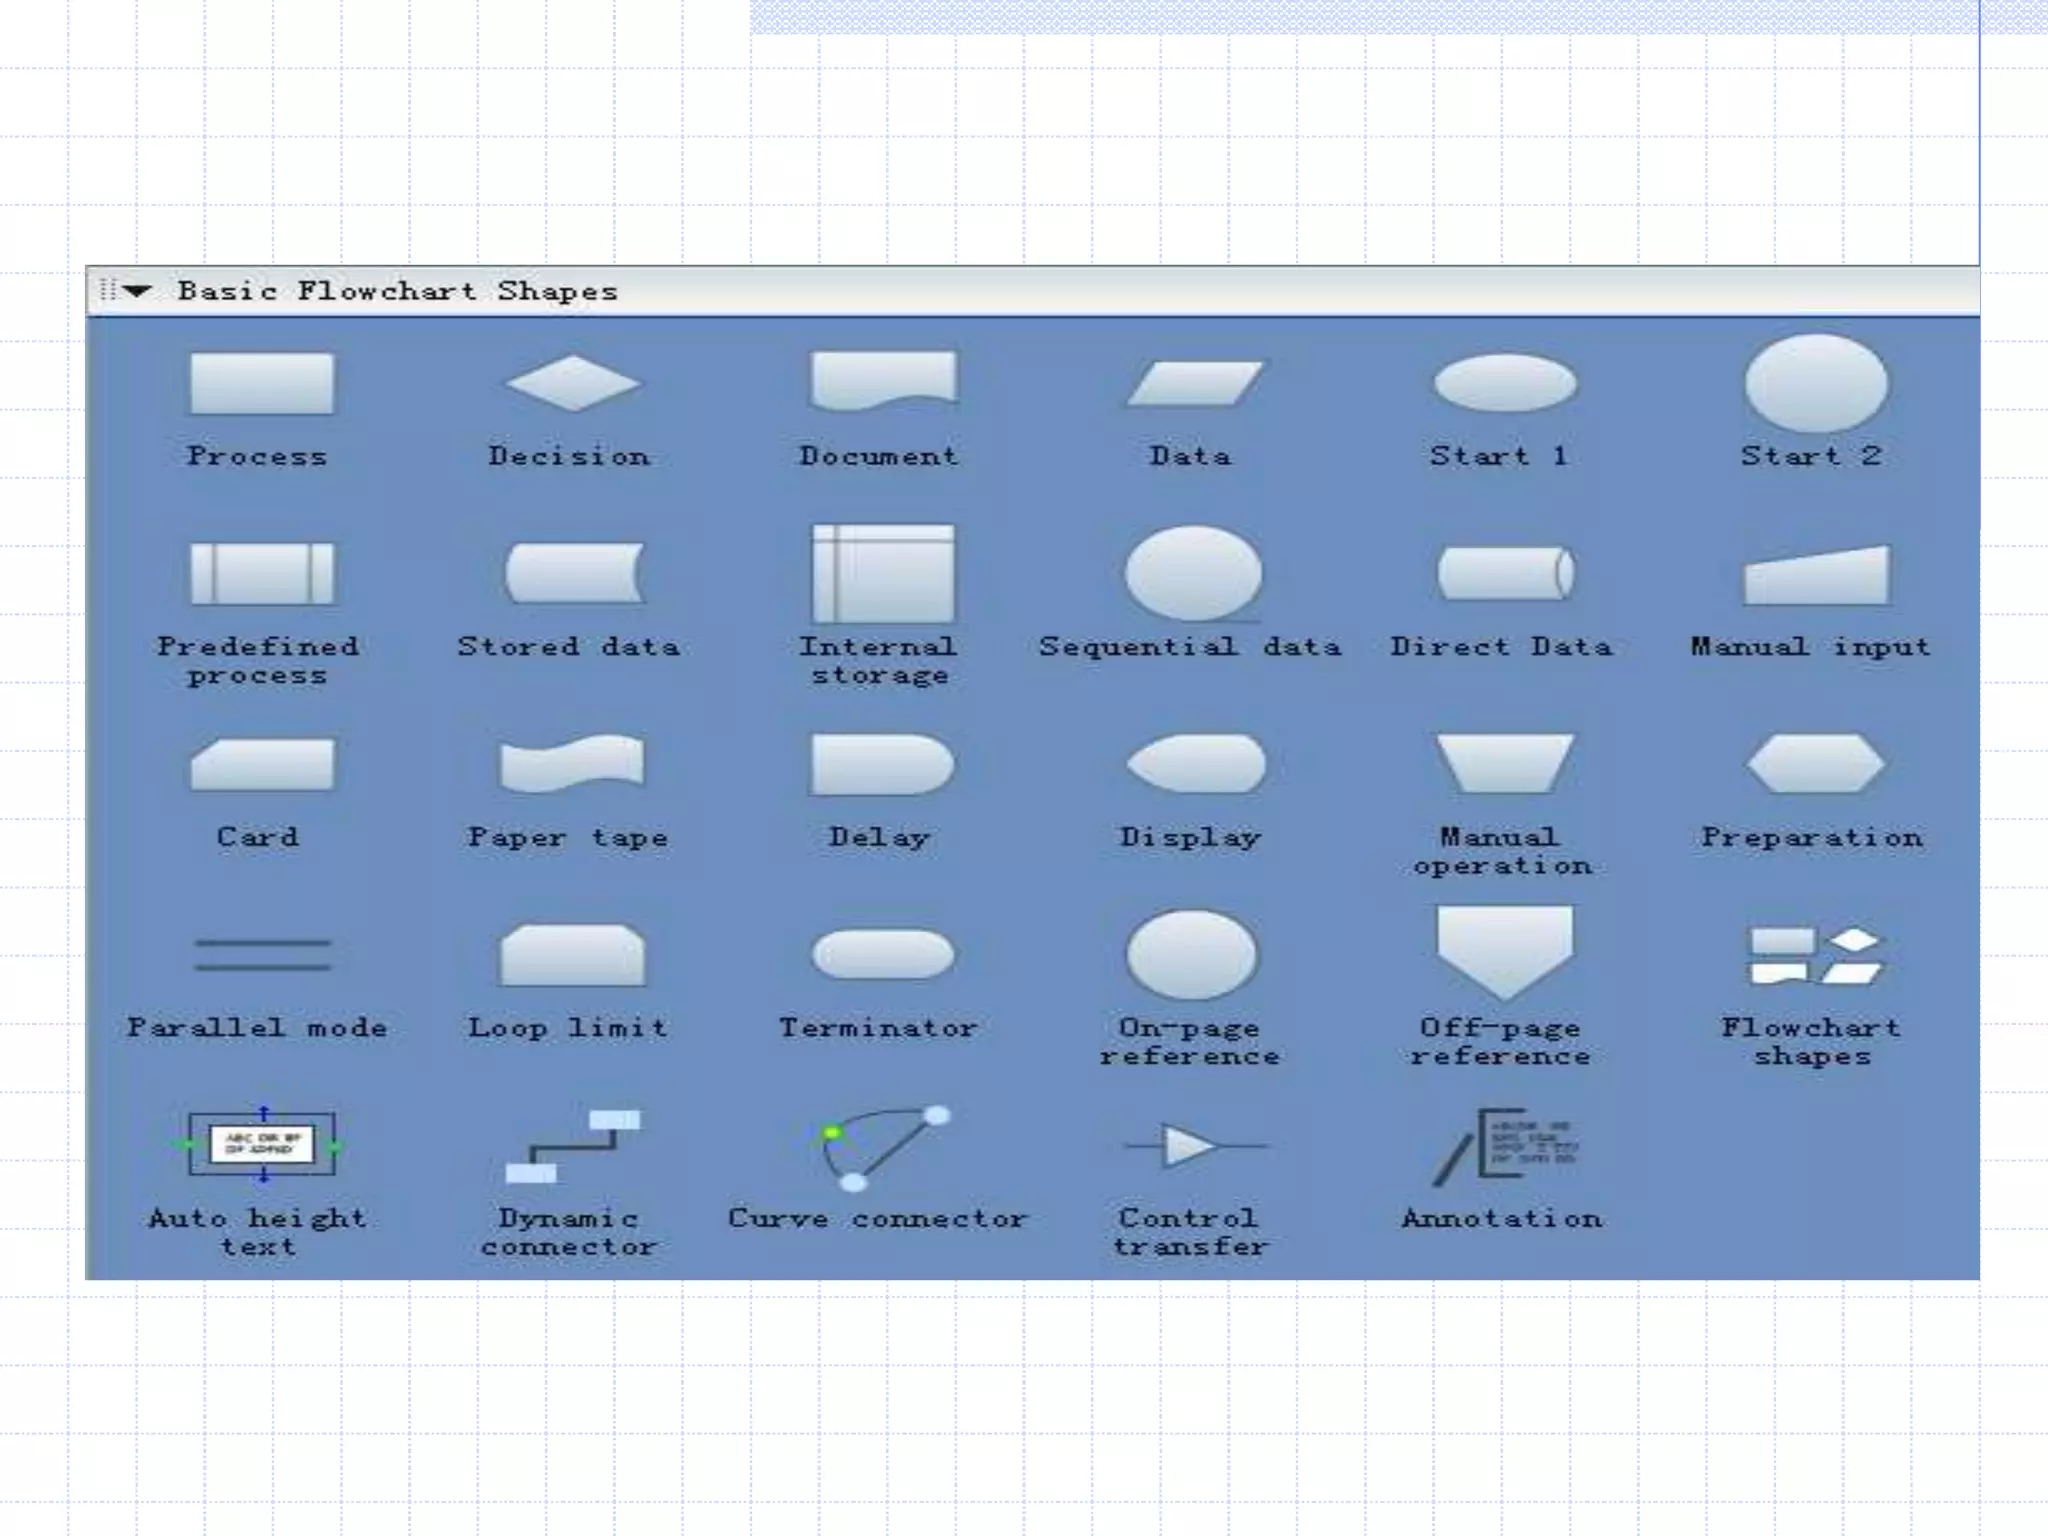Choose the Direct Data cylinder shape

coord(1505,573)
